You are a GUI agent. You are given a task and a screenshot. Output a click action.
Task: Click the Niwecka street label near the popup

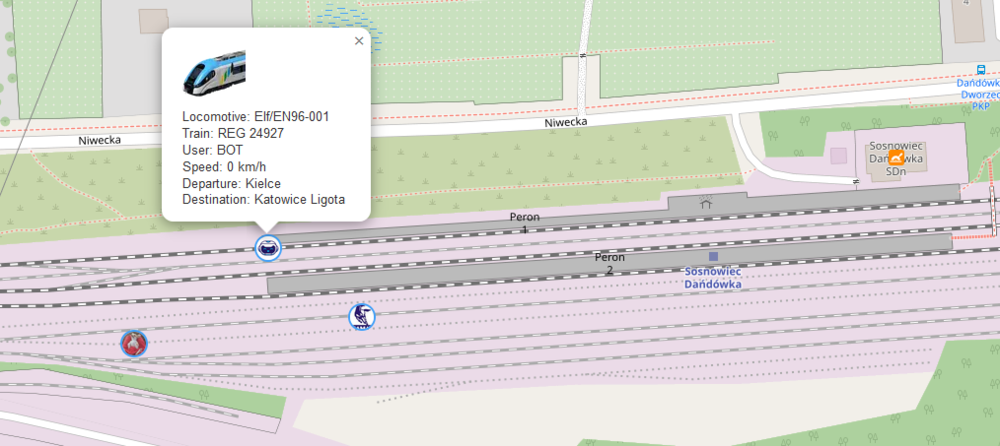pos(99,140)
